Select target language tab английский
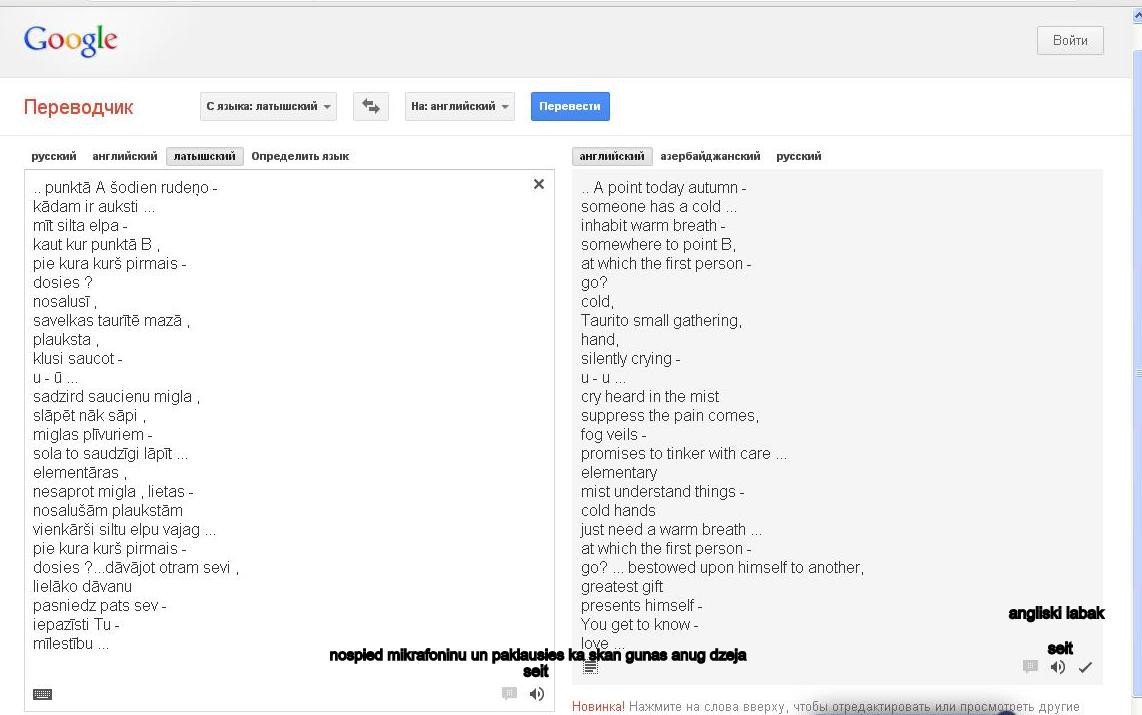Screen dimensions: 1142x715 pos(612,156)
